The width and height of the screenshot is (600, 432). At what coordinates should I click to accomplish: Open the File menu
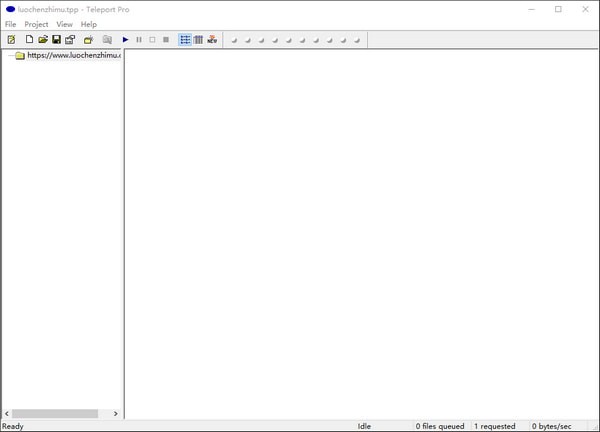[11, 24]
